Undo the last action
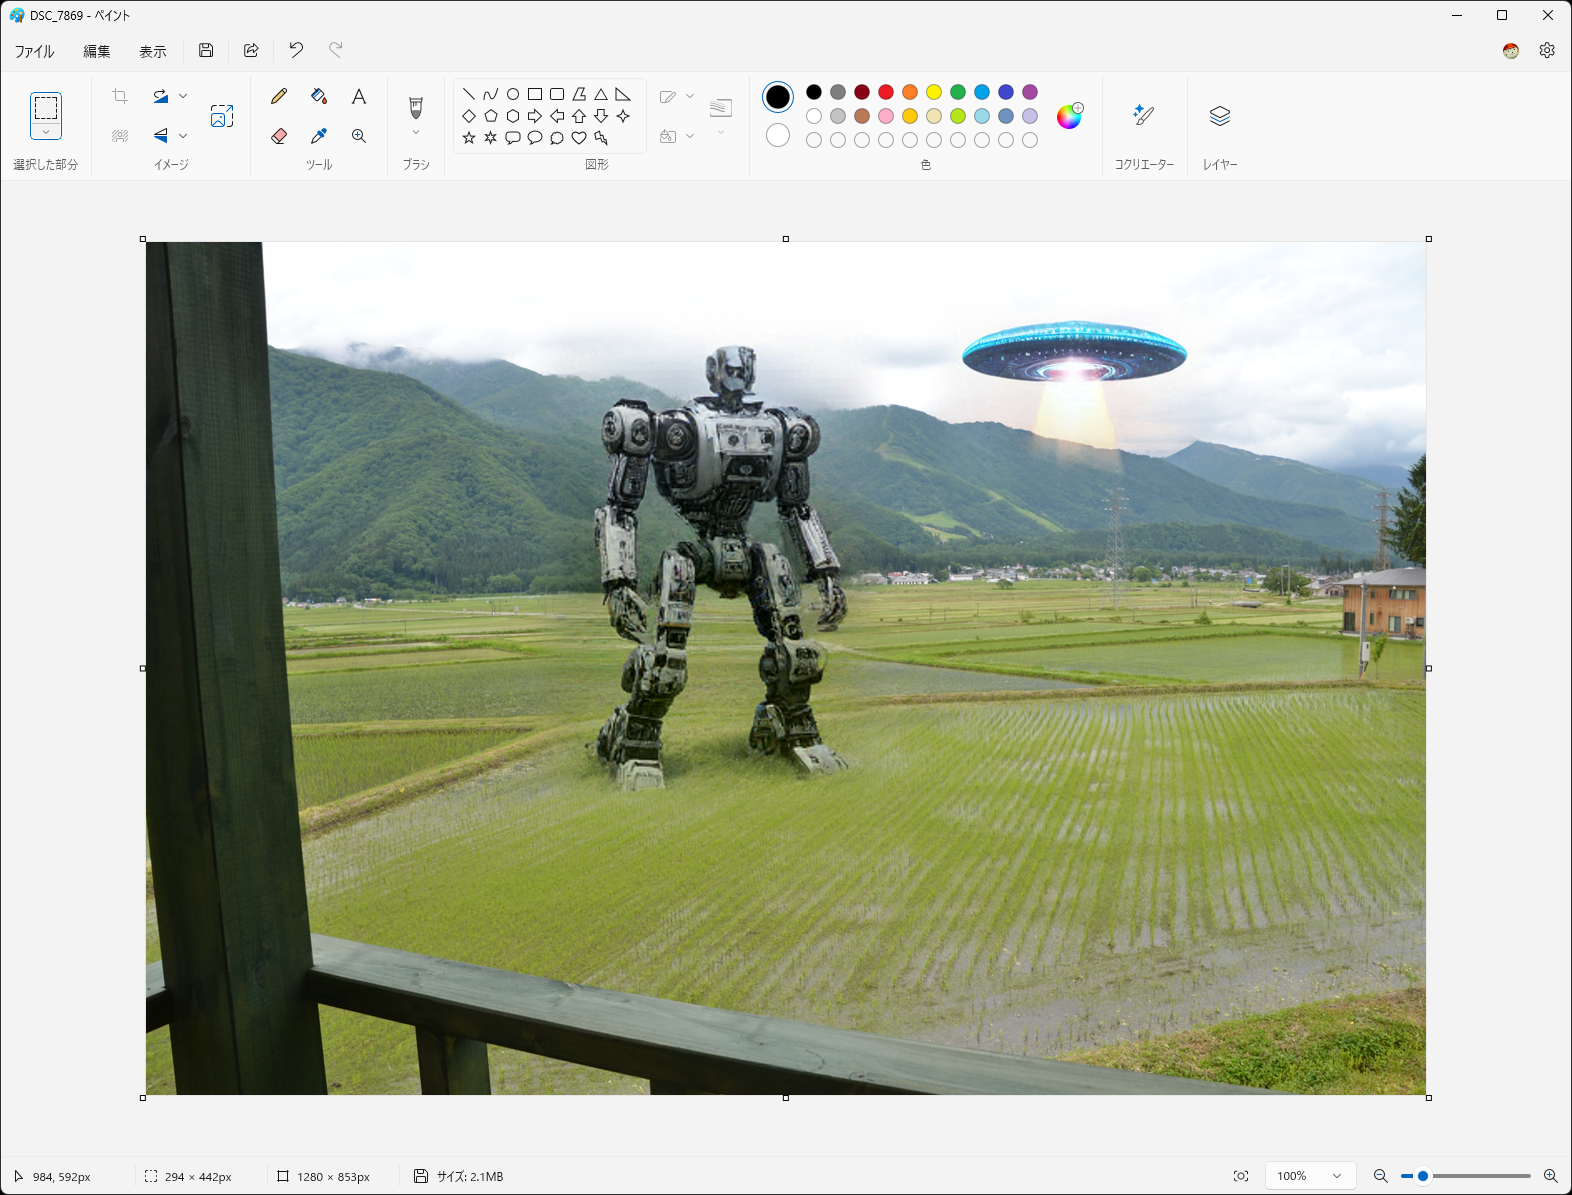The width and height of the screenshot is (1572, 1195). 296,50
